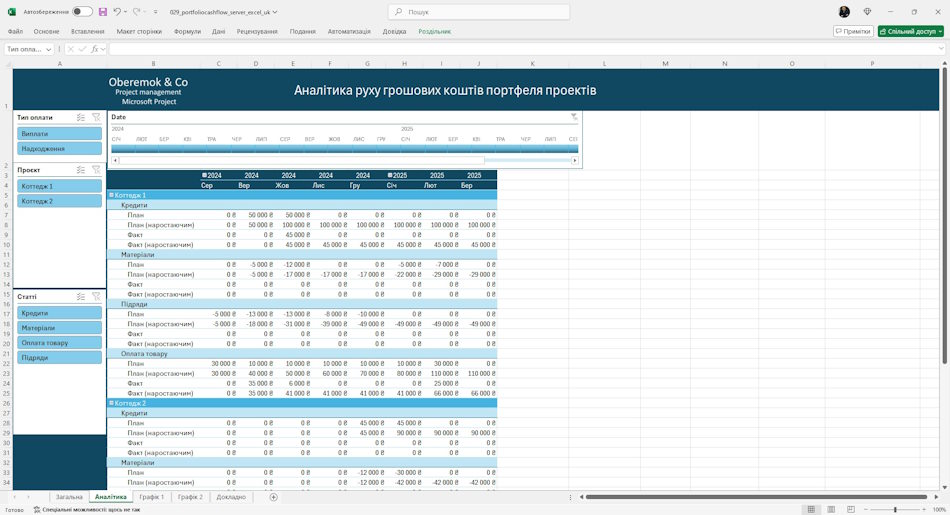Toggle Надходження slicer item
The image size is (950, 515).
pos(59,148)
